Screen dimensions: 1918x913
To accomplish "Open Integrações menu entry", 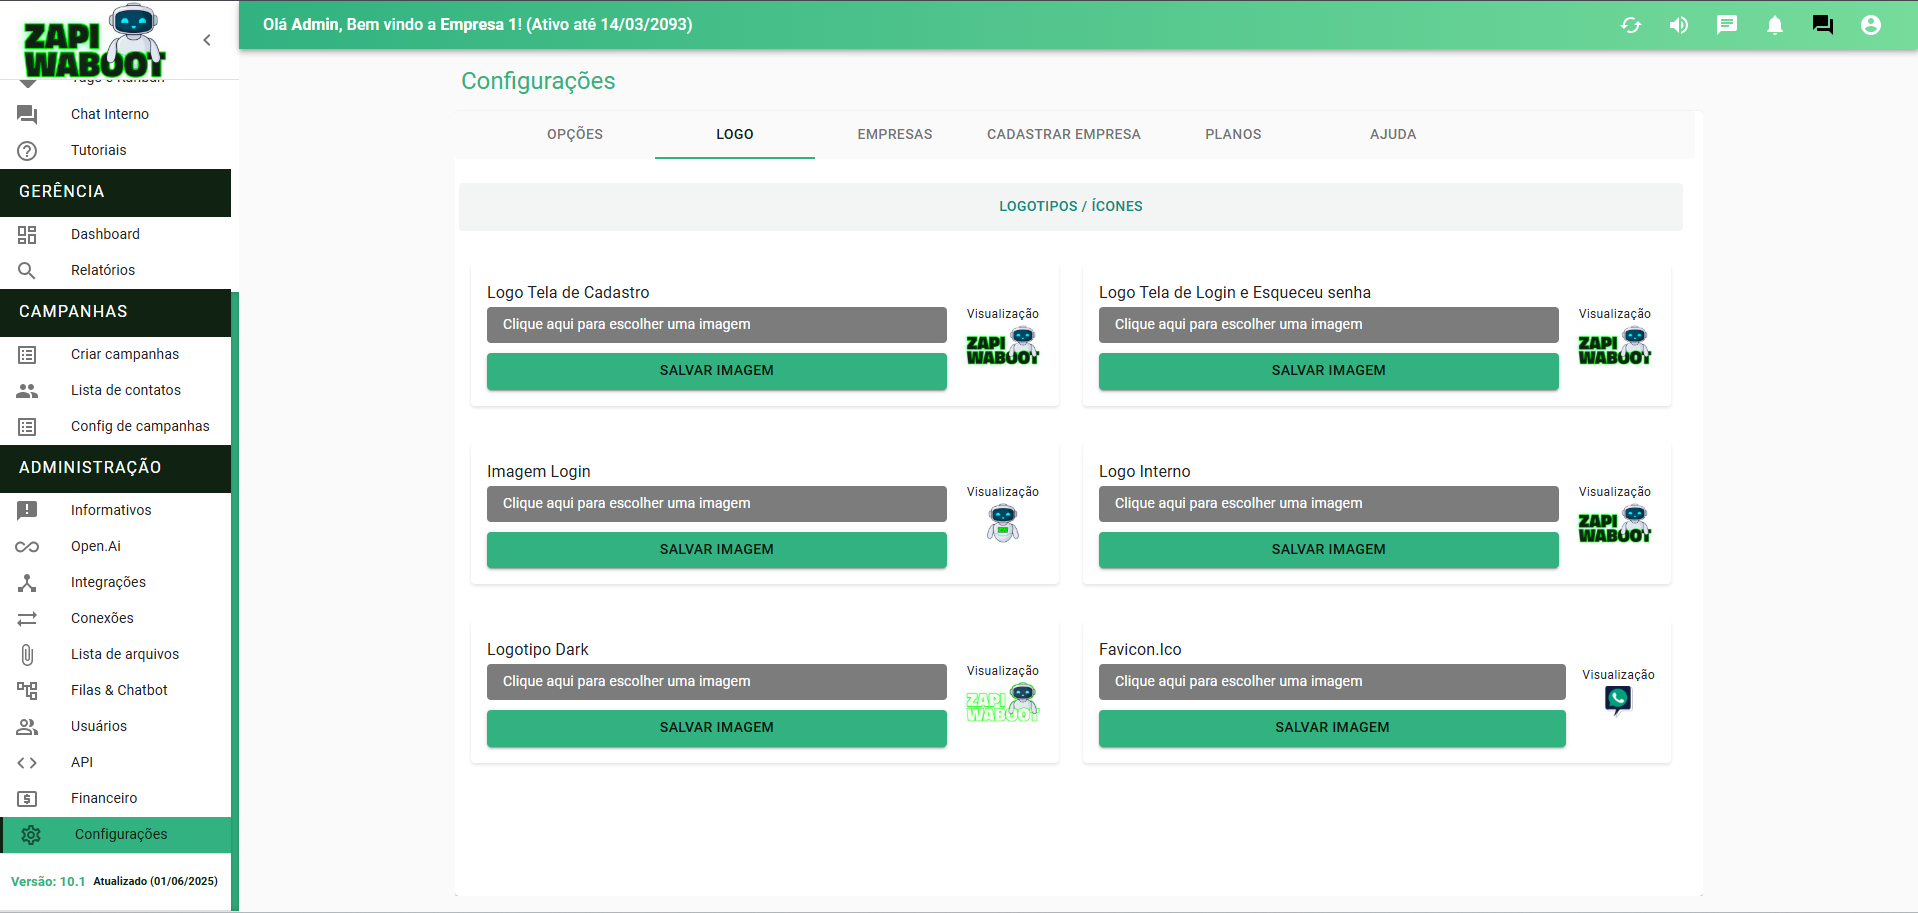I will point(115,582).
